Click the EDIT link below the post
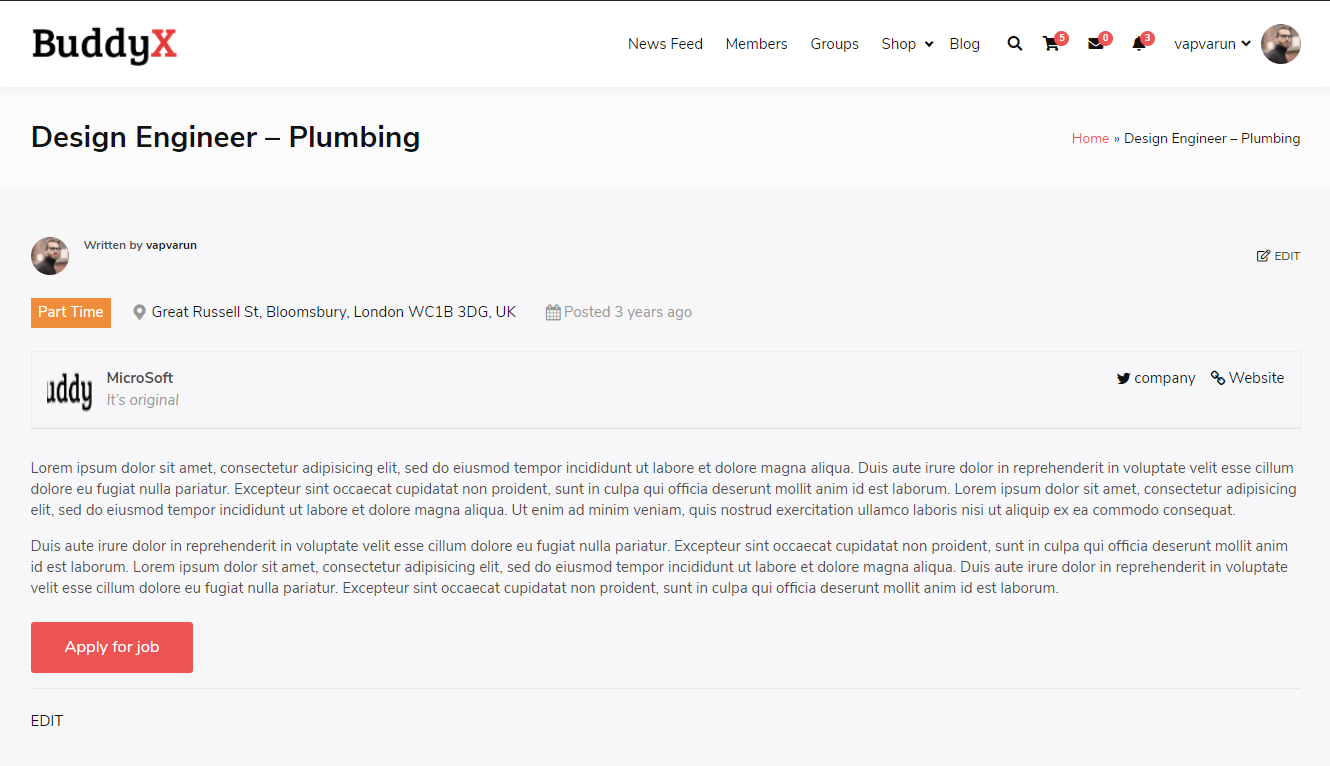Image resolution: width=1330 pixels, height=766 pixels. [47, 721]
